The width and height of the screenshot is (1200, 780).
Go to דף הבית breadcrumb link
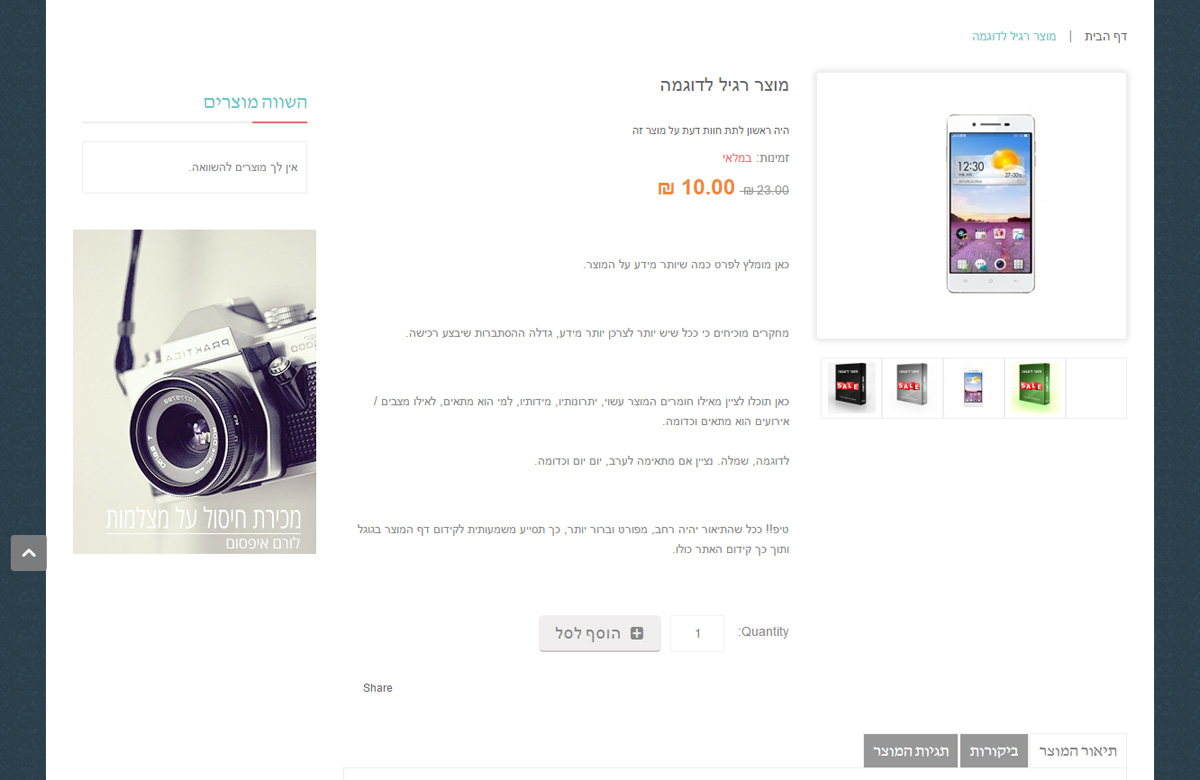[x=1106, y=36]
